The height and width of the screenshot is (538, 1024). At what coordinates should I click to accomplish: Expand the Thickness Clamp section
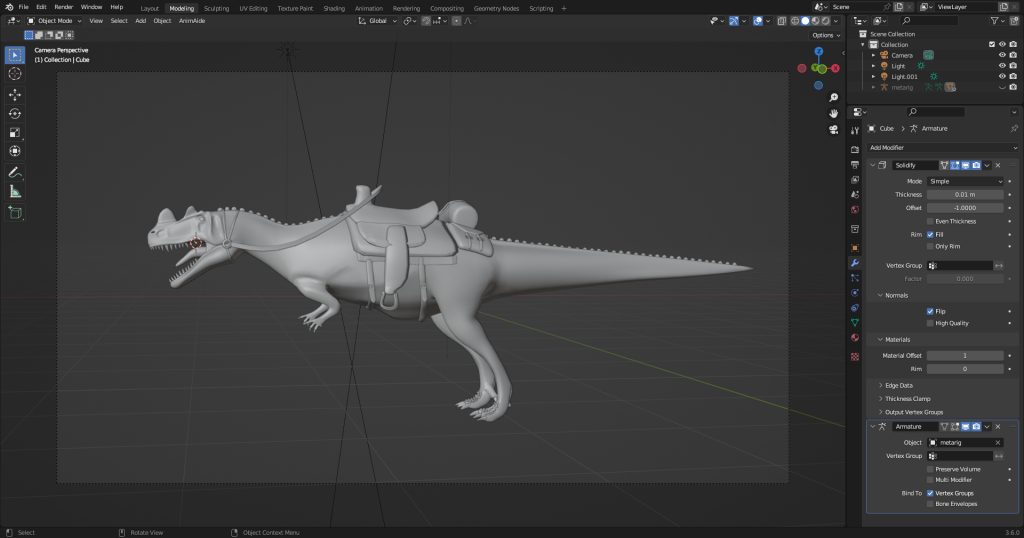[x=907, y=399]
